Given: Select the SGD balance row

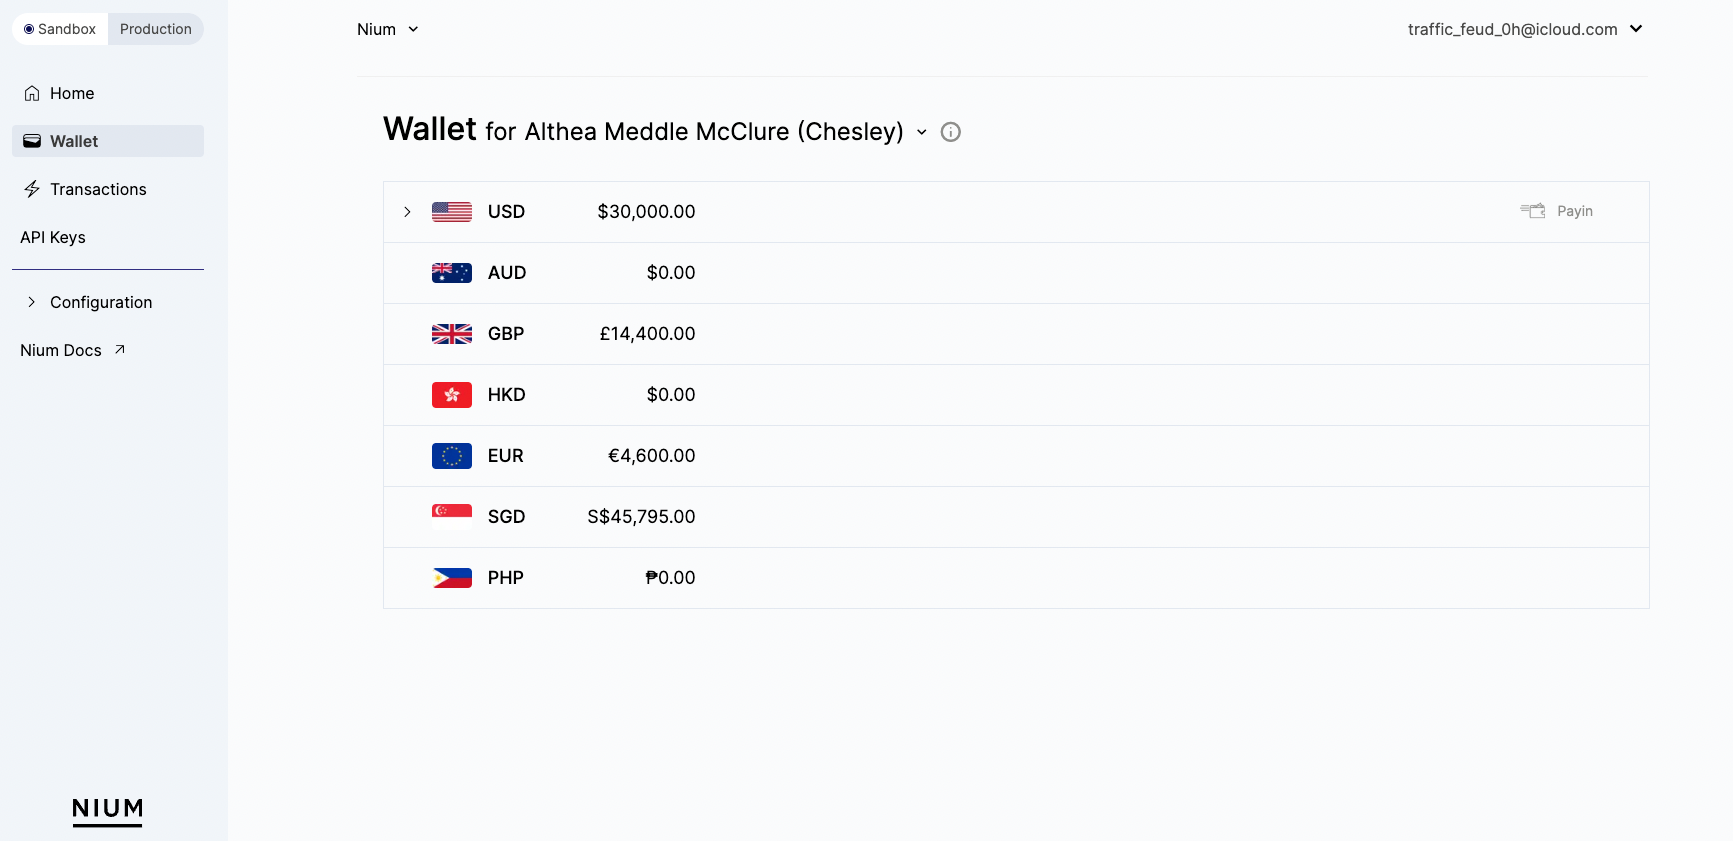Looking at the screenshot, I should [x=1016, y=517].
